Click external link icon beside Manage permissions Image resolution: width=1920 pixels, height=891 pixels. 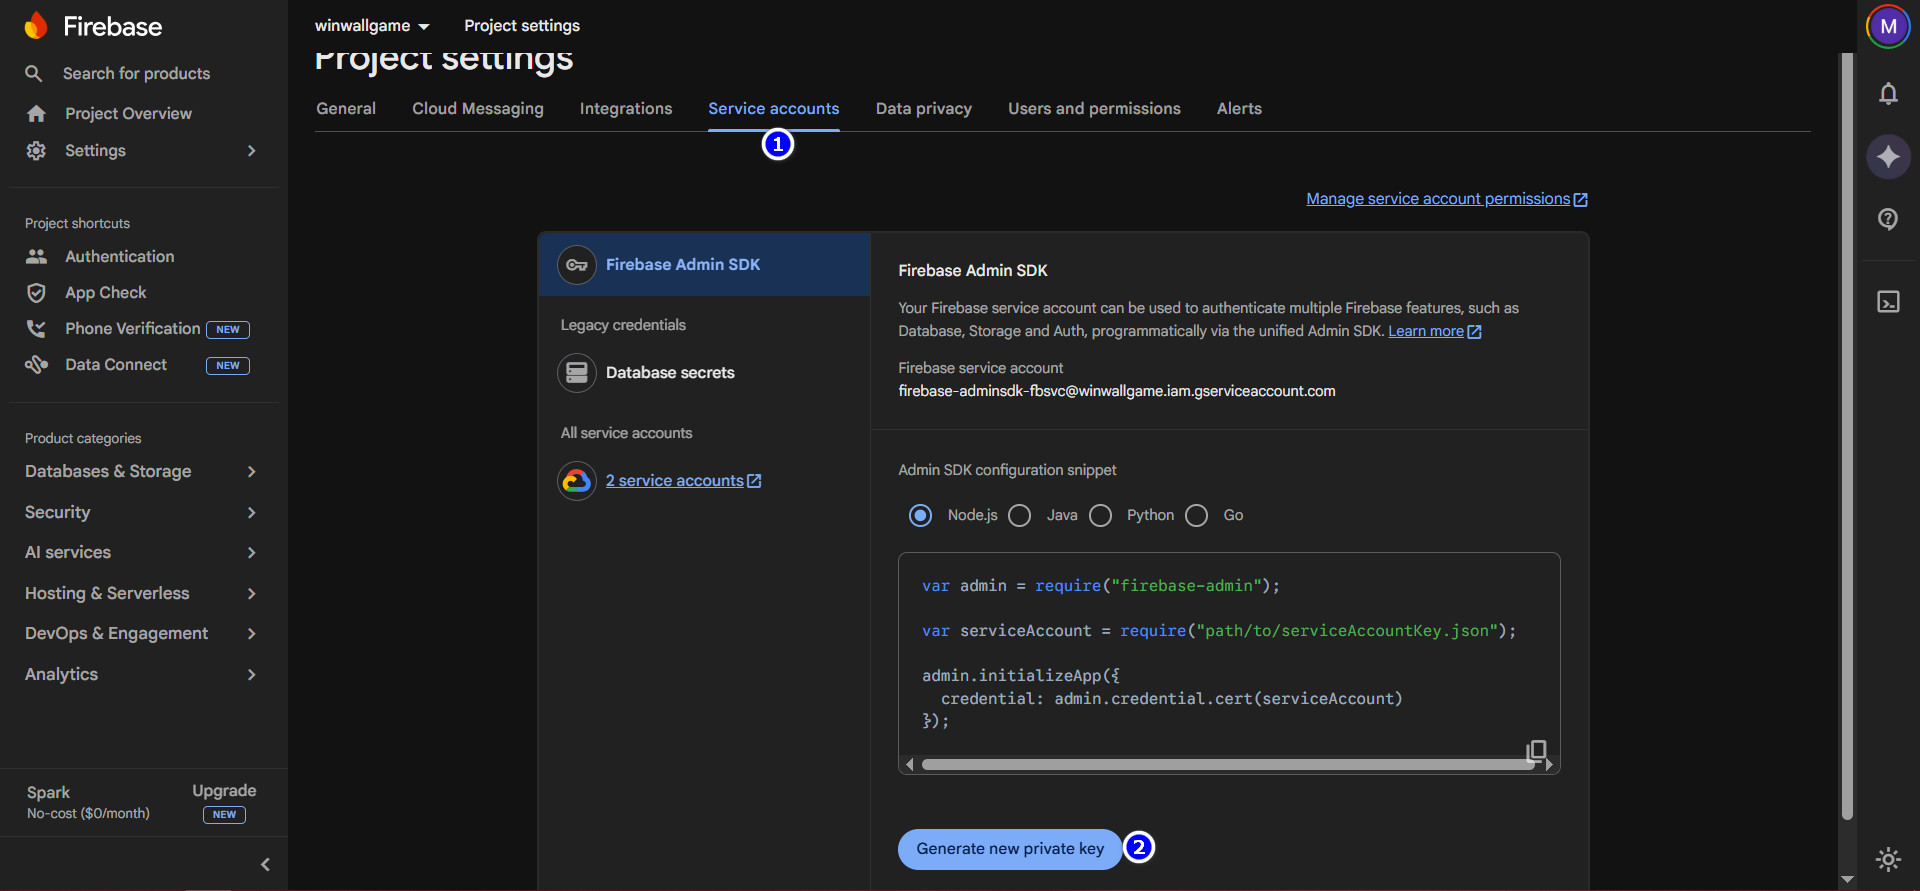(x=1581, y=200)
